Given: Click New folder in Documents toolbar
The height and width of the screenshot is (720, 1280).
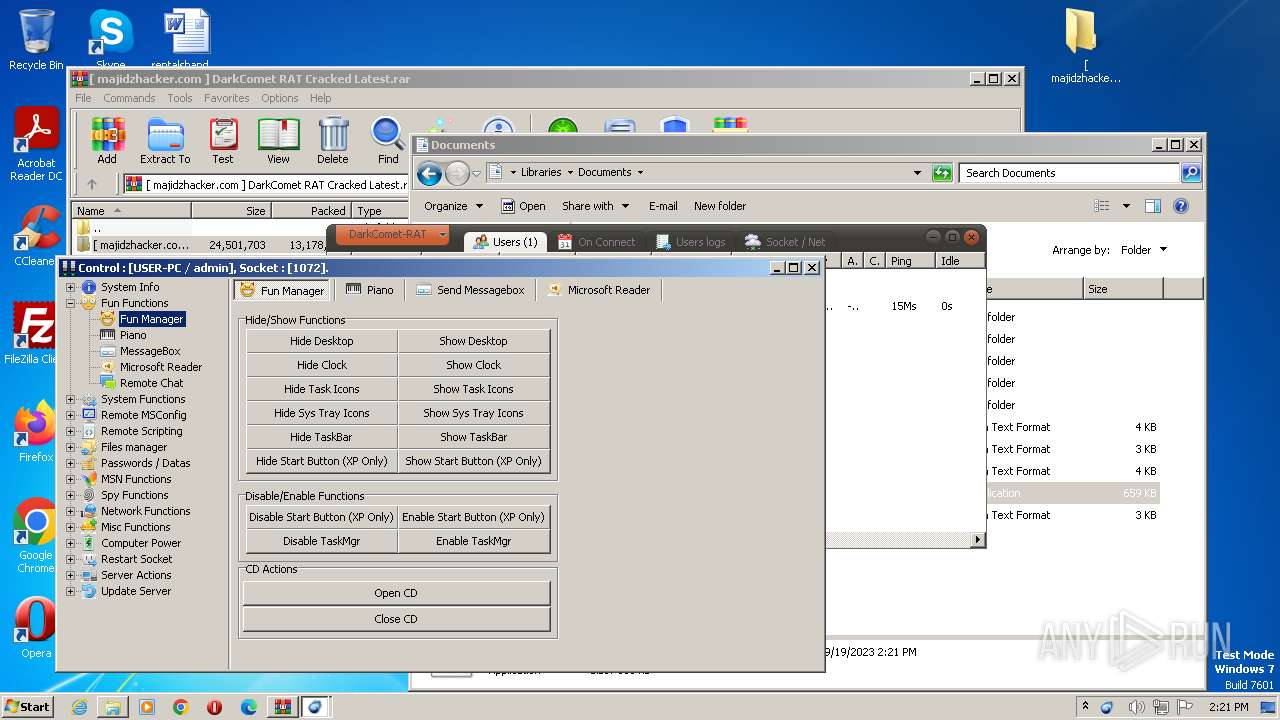Looking at the screenshot, I should point(720,206).
